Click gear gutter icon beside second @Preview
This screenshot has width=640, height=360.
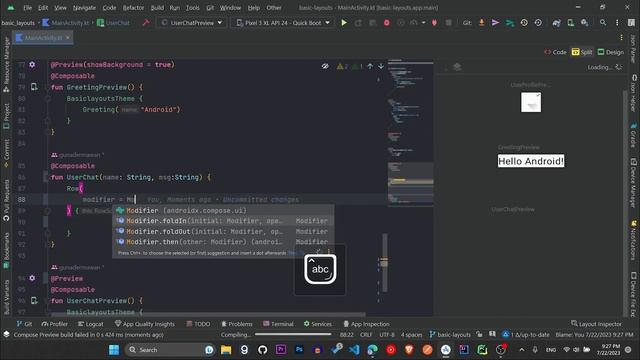32,278
